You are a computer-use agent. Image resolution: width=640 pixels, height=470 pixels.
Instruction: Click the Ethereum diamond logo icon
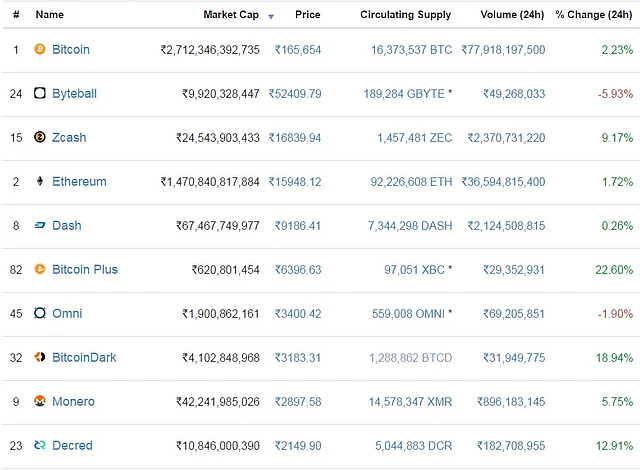pyautogui.click(x=40, y=181)
